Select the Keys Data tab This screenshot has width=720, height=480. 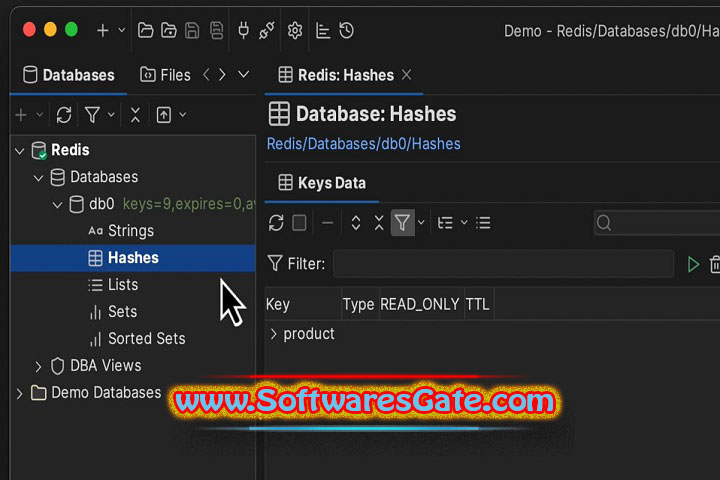(x=322, y=183)
